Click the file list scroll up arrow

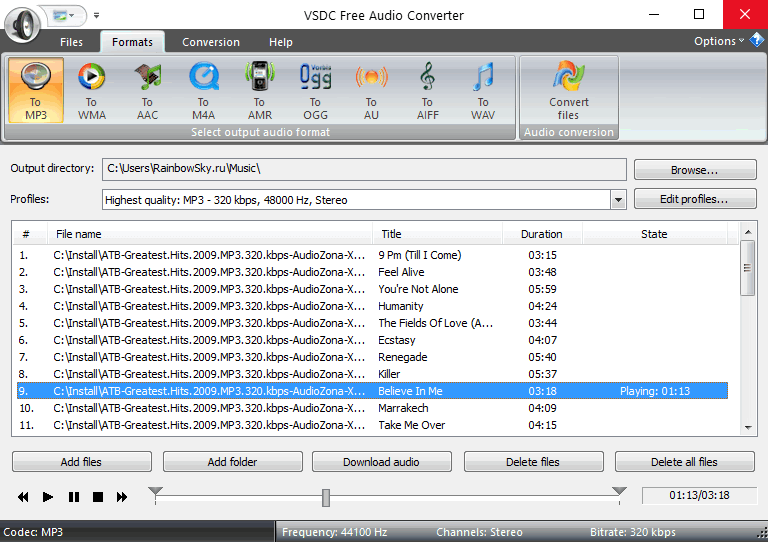pyautogui.click(x=747, y=232)
